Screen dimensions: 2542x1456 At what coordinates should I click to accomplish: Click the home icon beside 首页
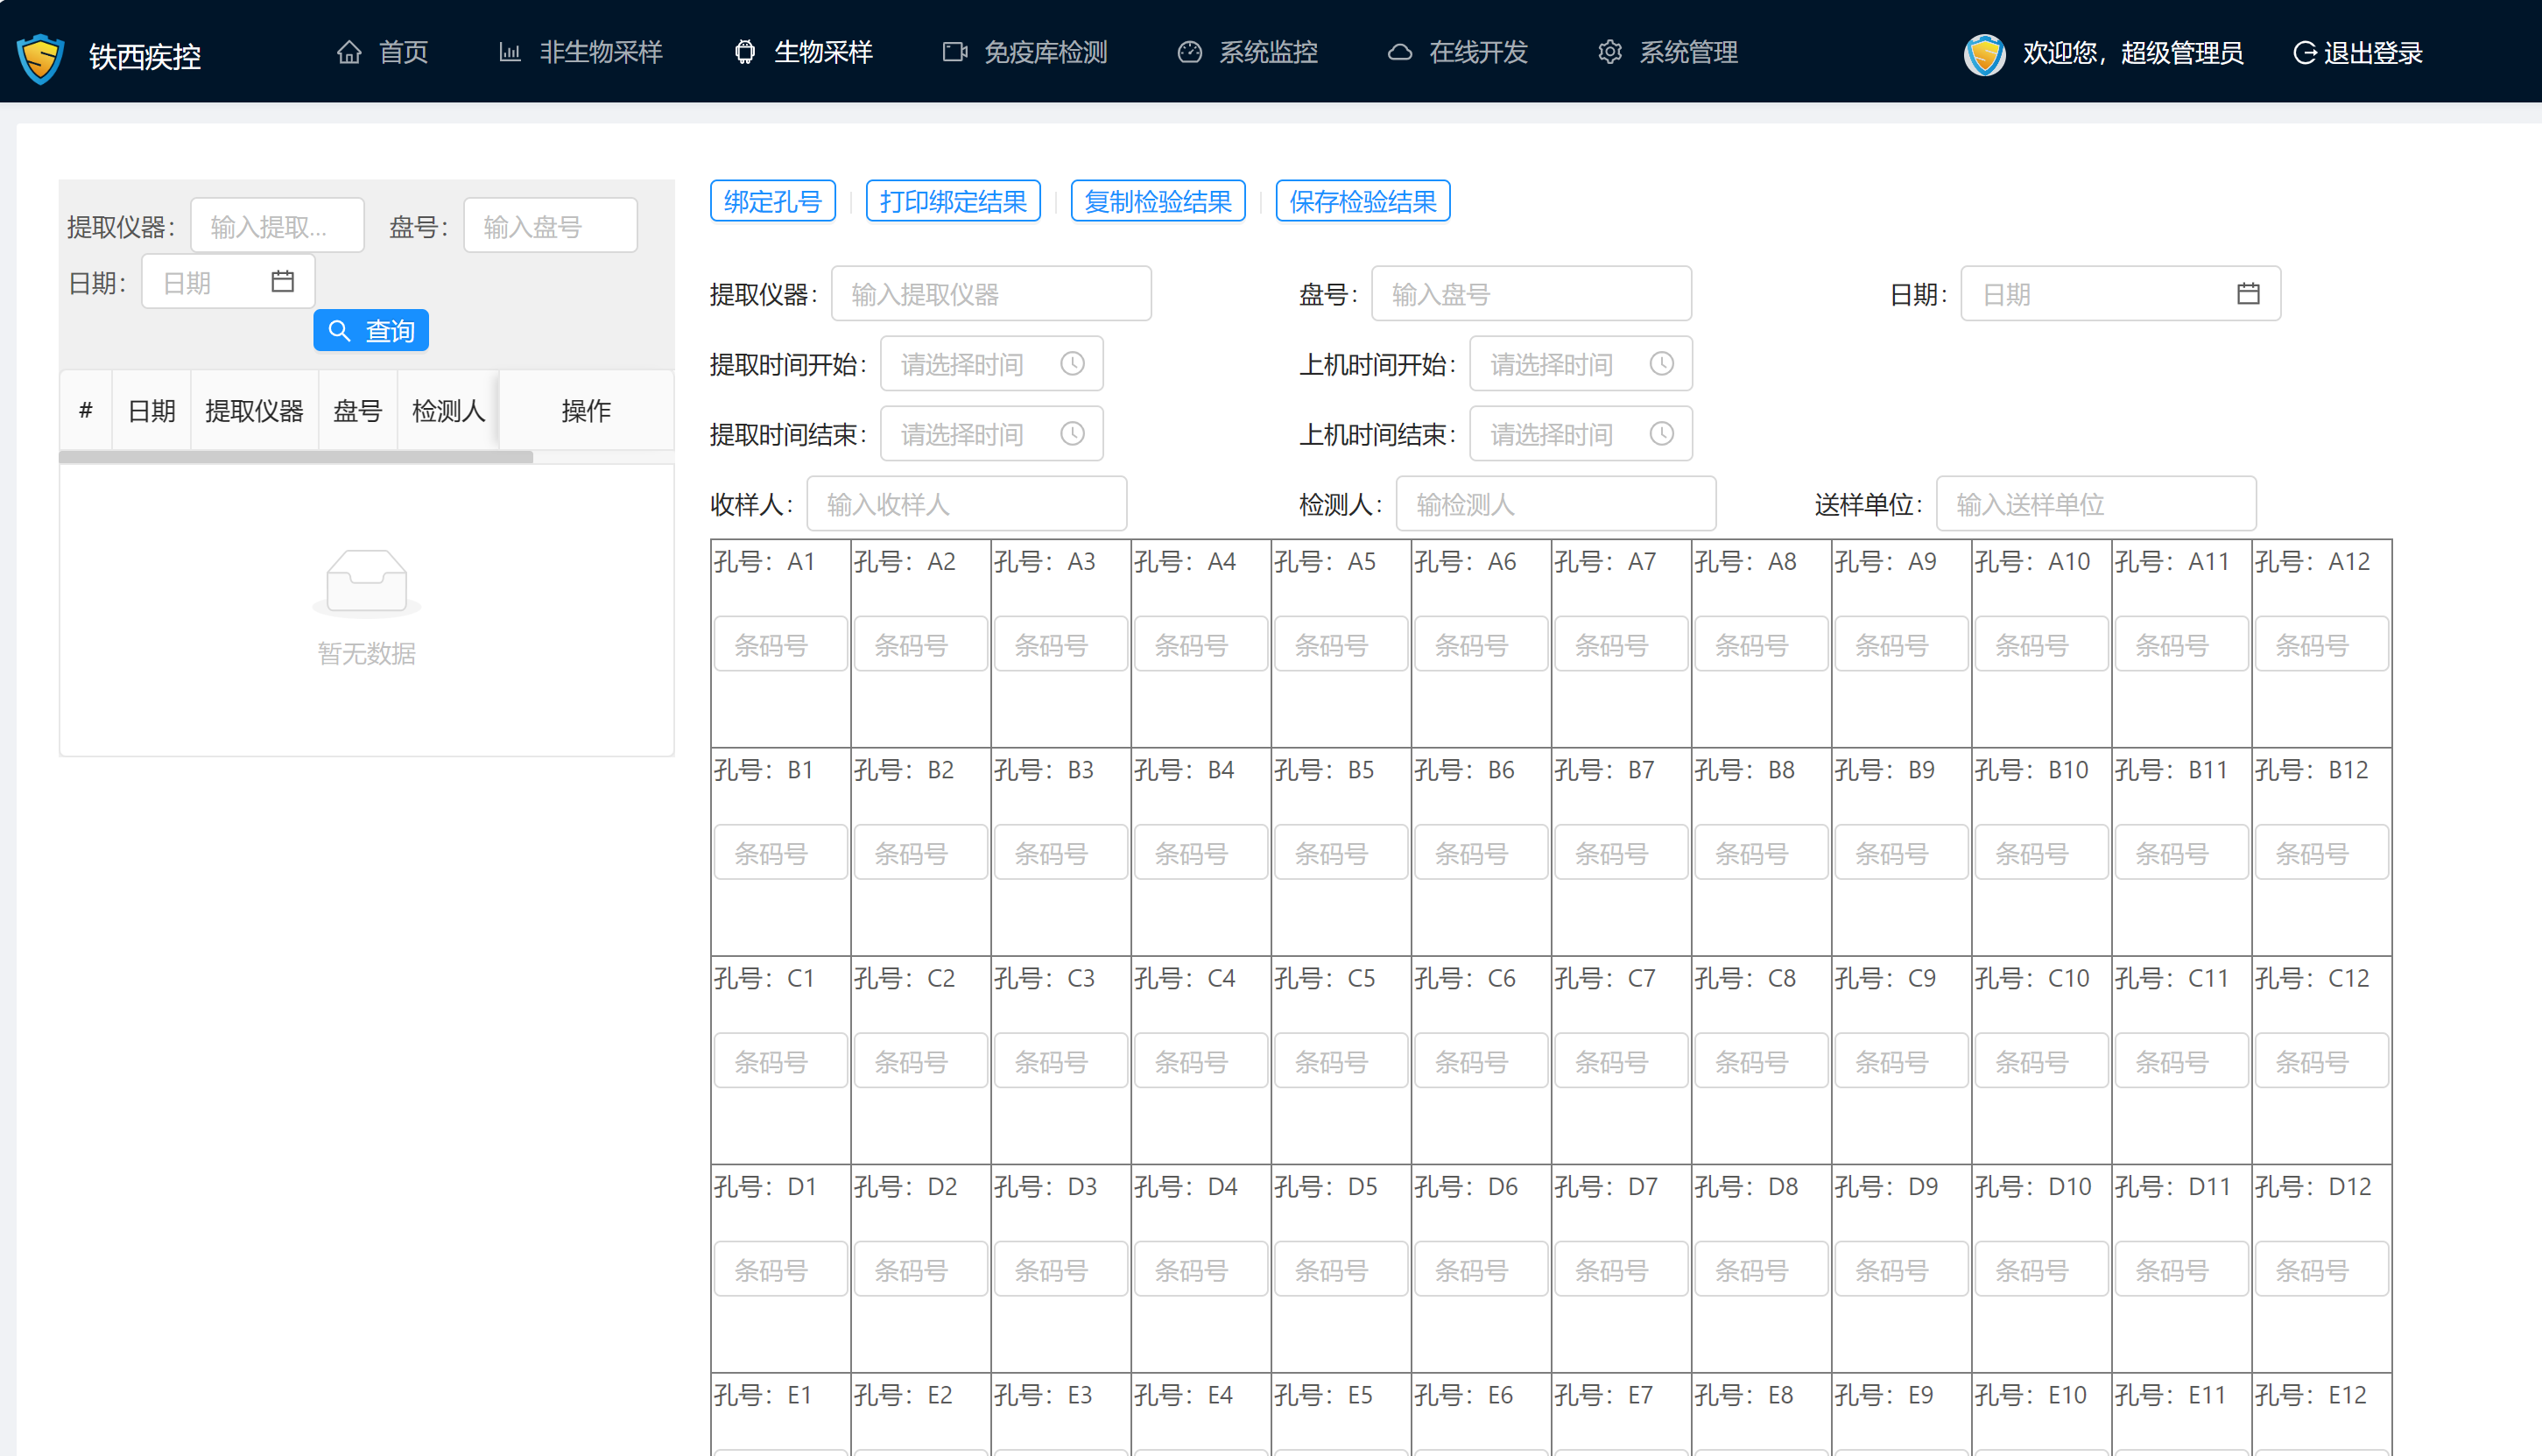(349, 52)
